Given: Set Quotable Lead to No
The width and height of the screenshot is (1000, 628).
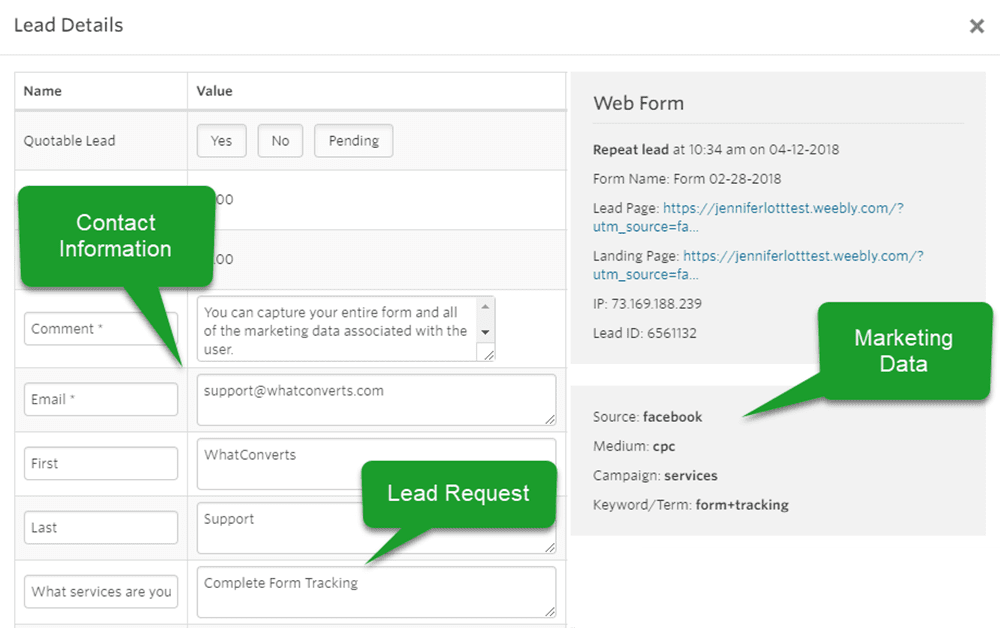Looking at the screenshot, I should coord(280,140).
